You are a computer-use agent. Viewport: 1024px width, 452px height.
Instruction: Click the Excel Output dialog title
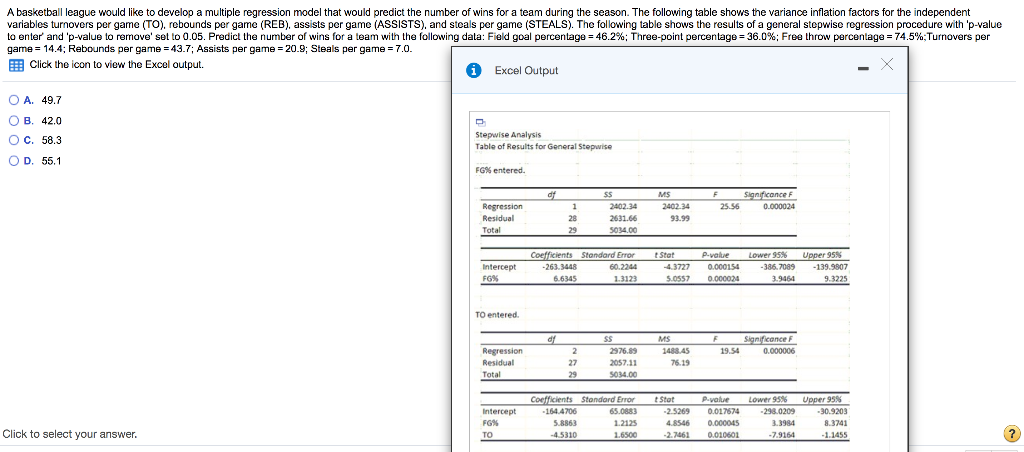click(526, 71)
